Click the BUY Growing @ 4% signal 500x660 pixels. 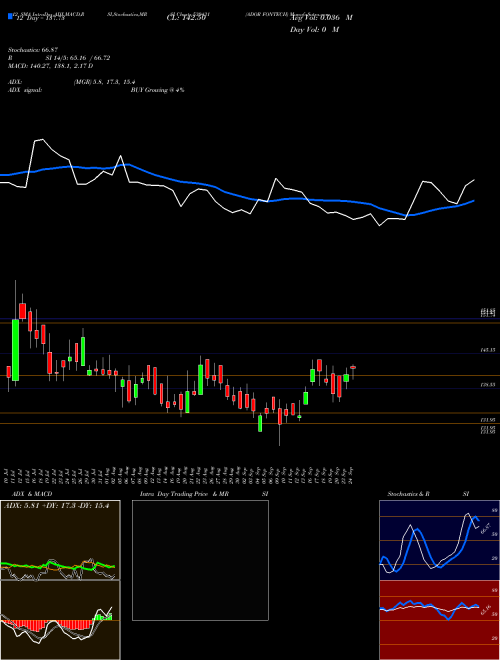pyautogui.click(x=157, y=90)
